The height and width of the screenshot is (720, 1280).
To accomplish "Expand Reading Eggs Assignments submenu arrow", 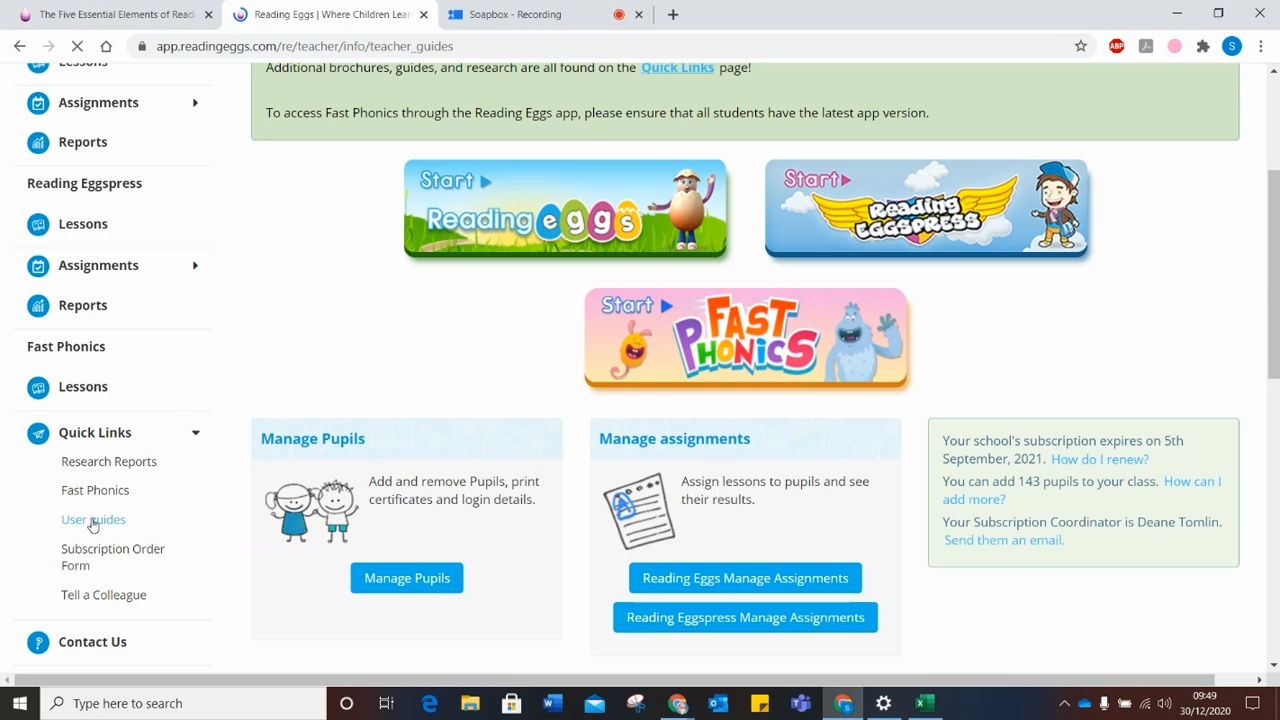I will 195,103.
